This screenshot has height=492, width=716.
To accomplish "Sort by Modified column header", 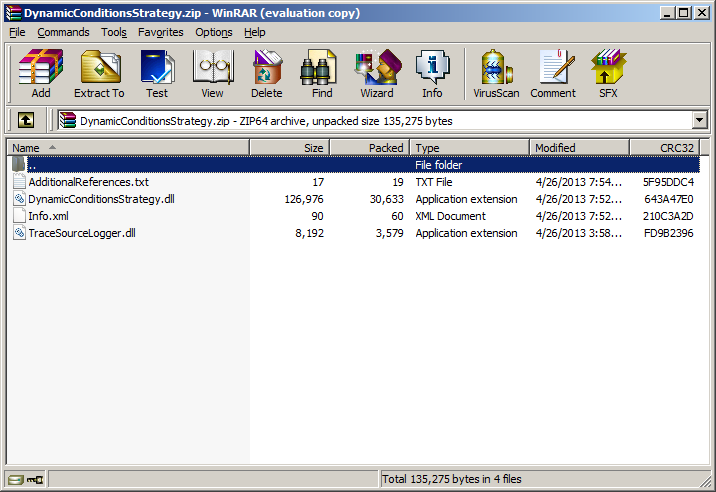I will [579, 148].
